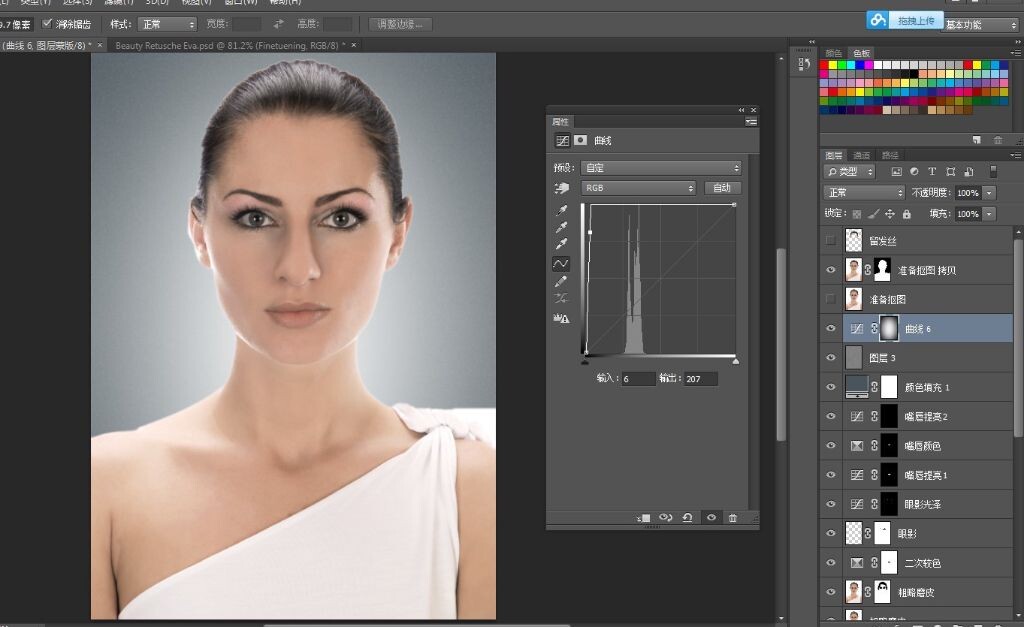
Task: Clip adjustment to layer below icon
Action: pyautogui.click(x=643, y=517)
